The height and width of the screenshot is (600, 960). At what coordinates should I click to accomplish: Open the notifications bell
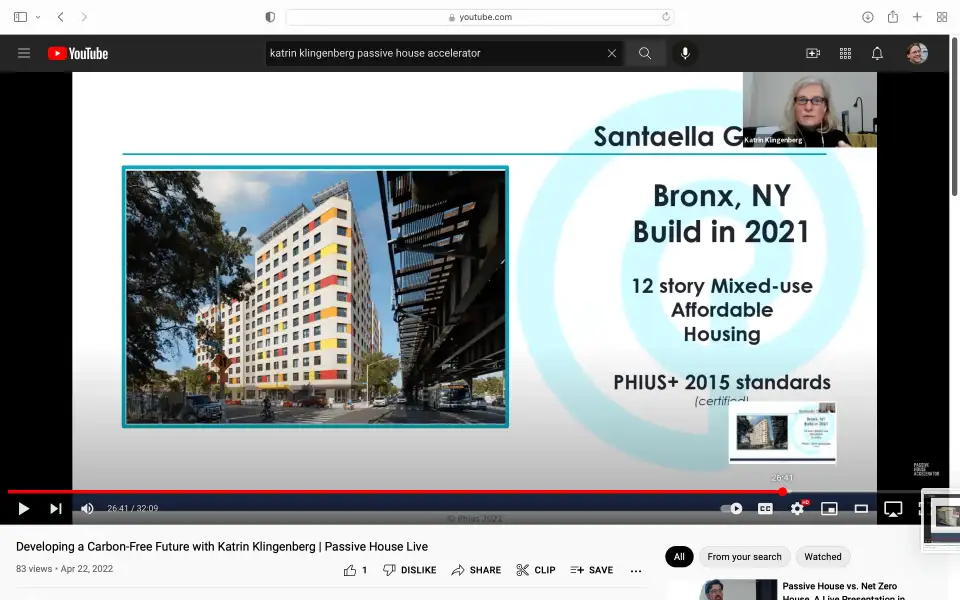877,53
